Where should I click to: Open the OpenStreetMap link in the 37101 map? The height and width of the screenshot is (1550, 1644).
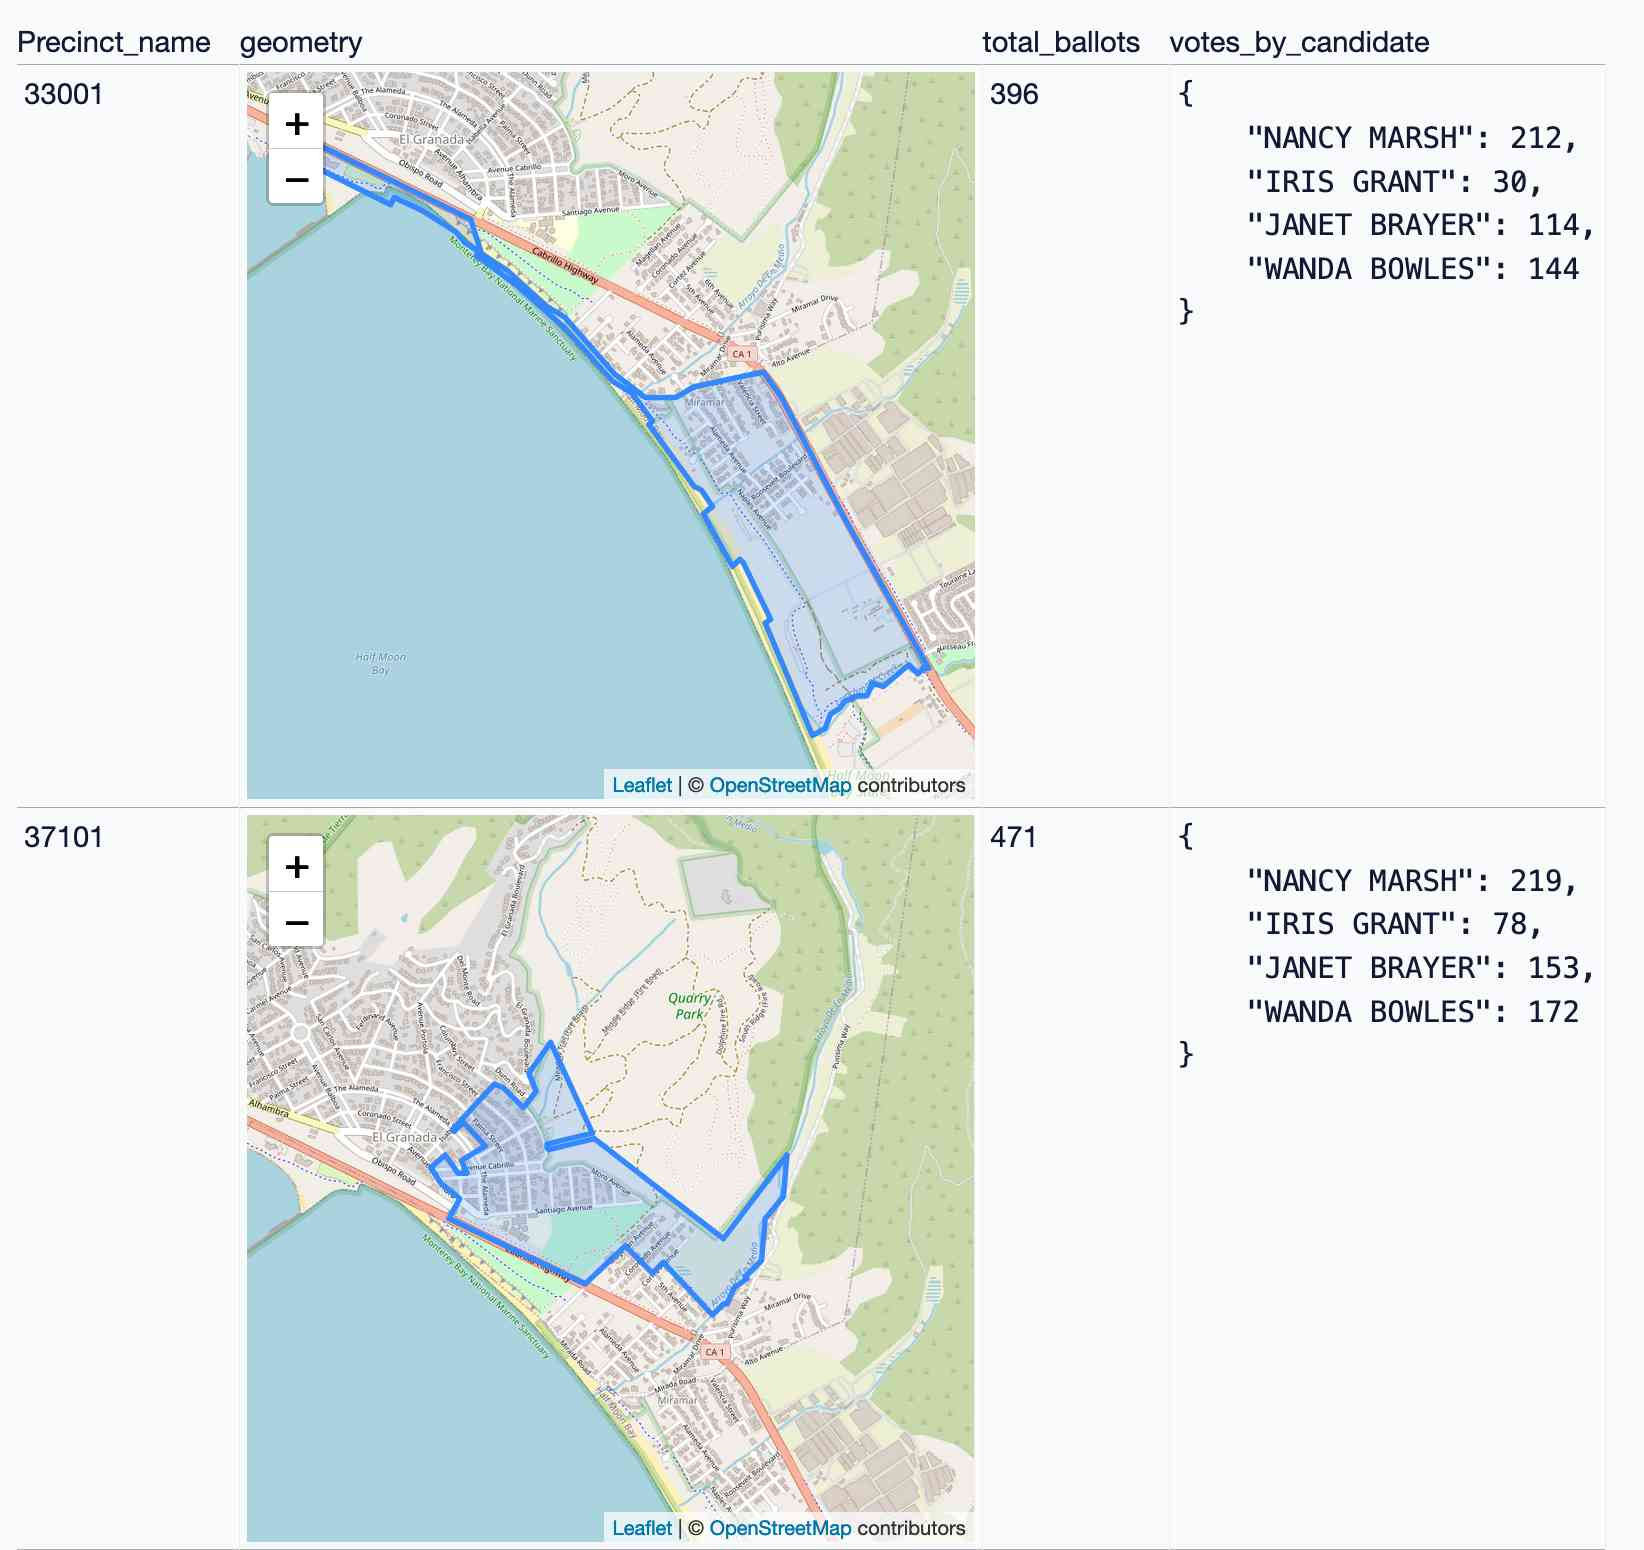tap(780, 1528)
